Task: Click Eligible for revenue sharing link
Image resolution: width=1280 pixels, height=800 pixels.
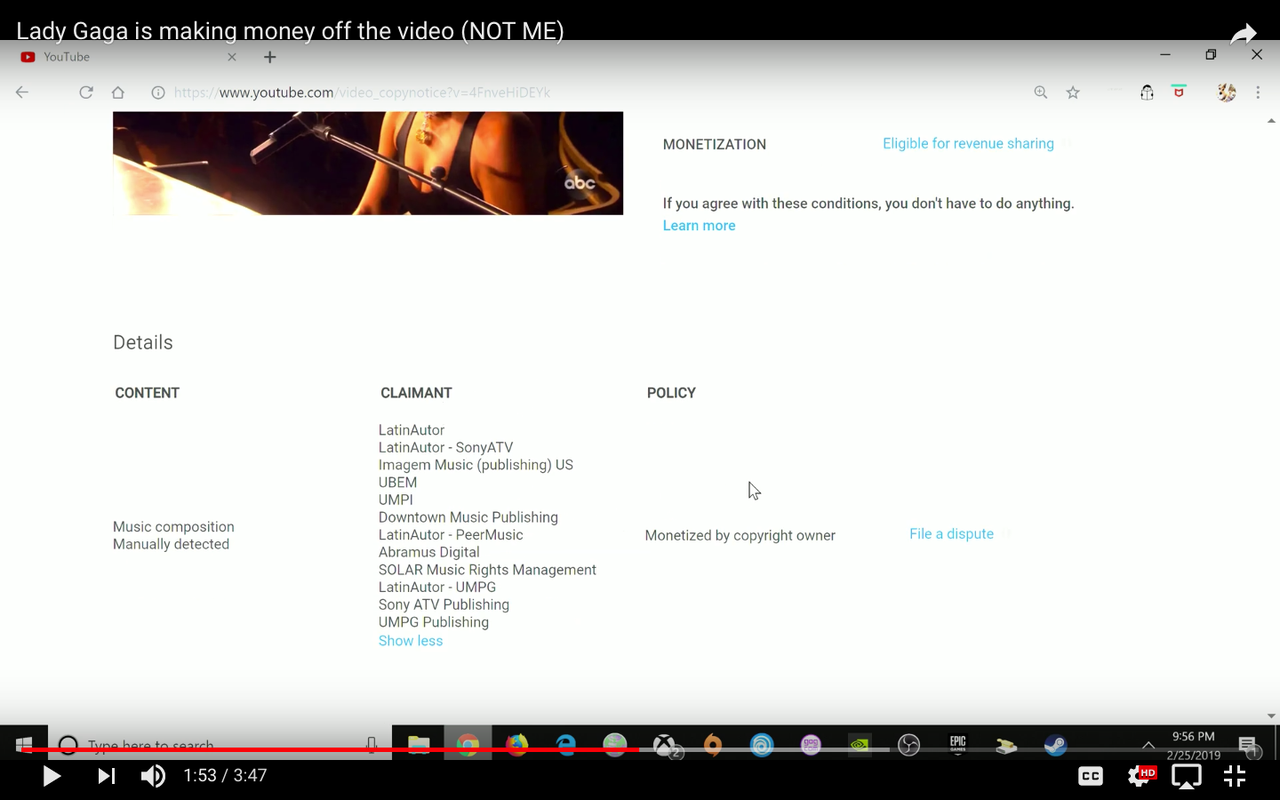Action: [x=968, y=144]
